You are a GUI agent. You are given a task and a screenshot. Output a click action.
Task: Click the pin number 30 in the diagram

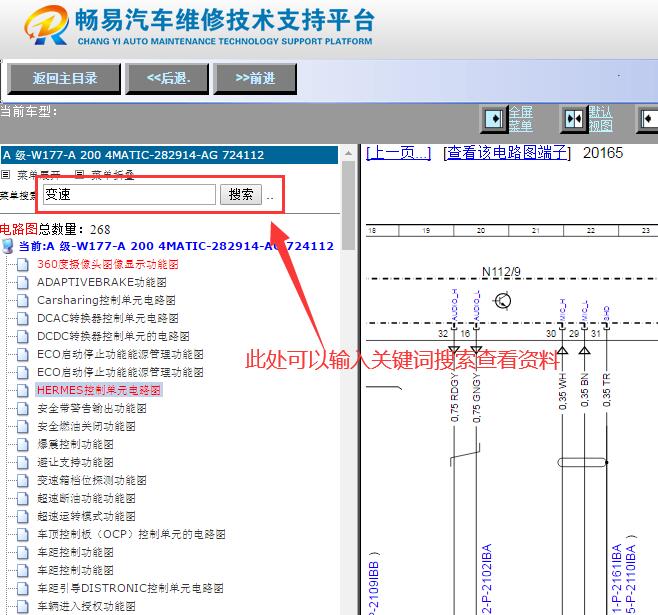pyautogui.click(x=551, y=334)
